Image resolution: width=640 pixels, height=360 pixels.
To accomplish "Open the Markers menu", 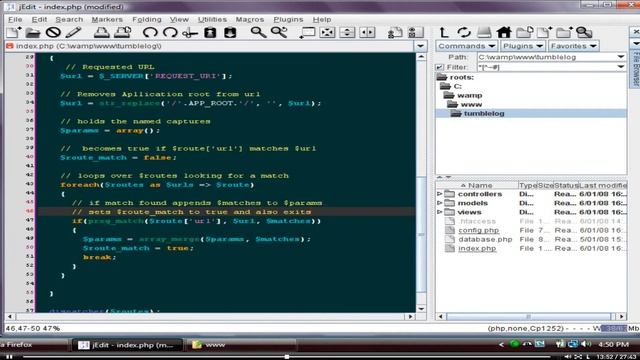I will [x=107, y=19].
